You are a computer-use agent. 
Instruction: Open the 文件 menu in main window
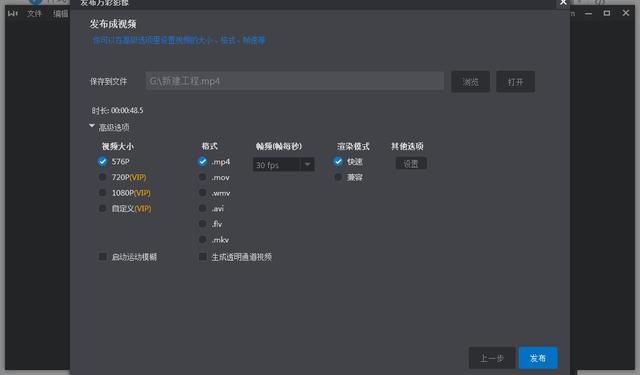pyautogui.click(x=34, y=13)
